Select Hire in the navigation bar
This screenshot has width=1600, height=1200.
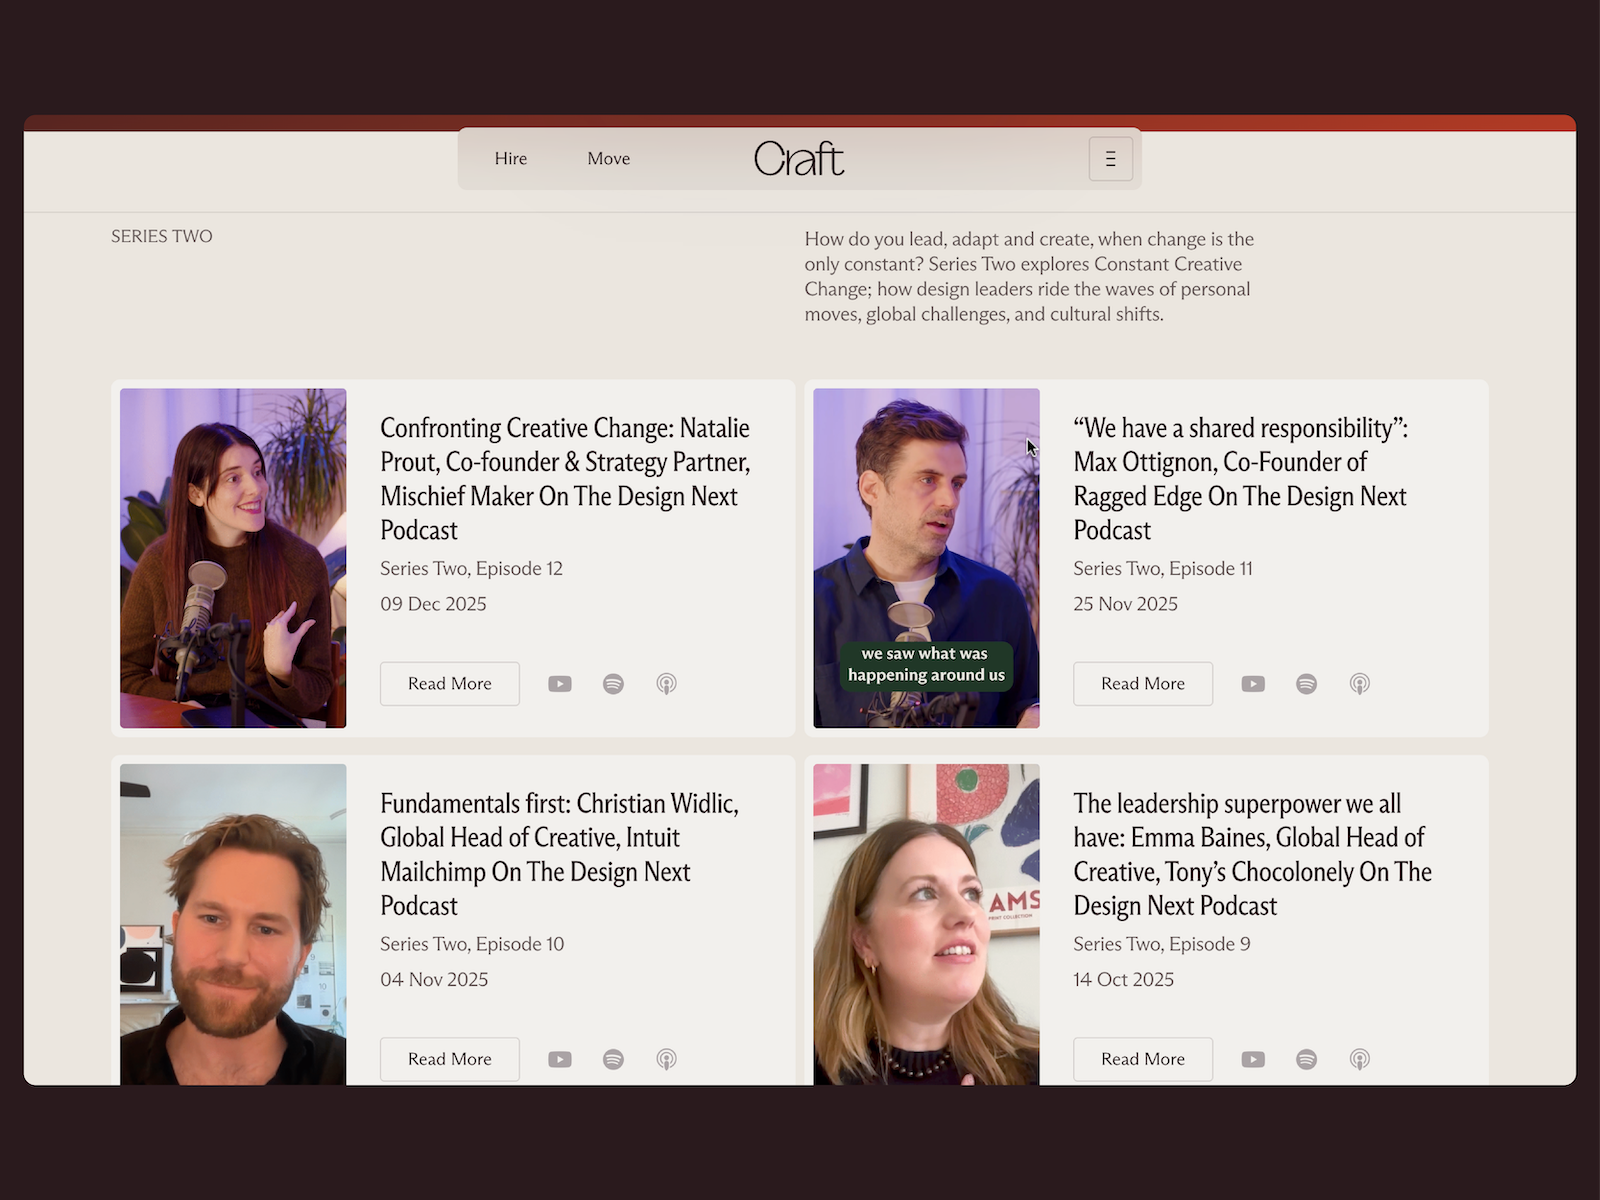click(511, 158)
